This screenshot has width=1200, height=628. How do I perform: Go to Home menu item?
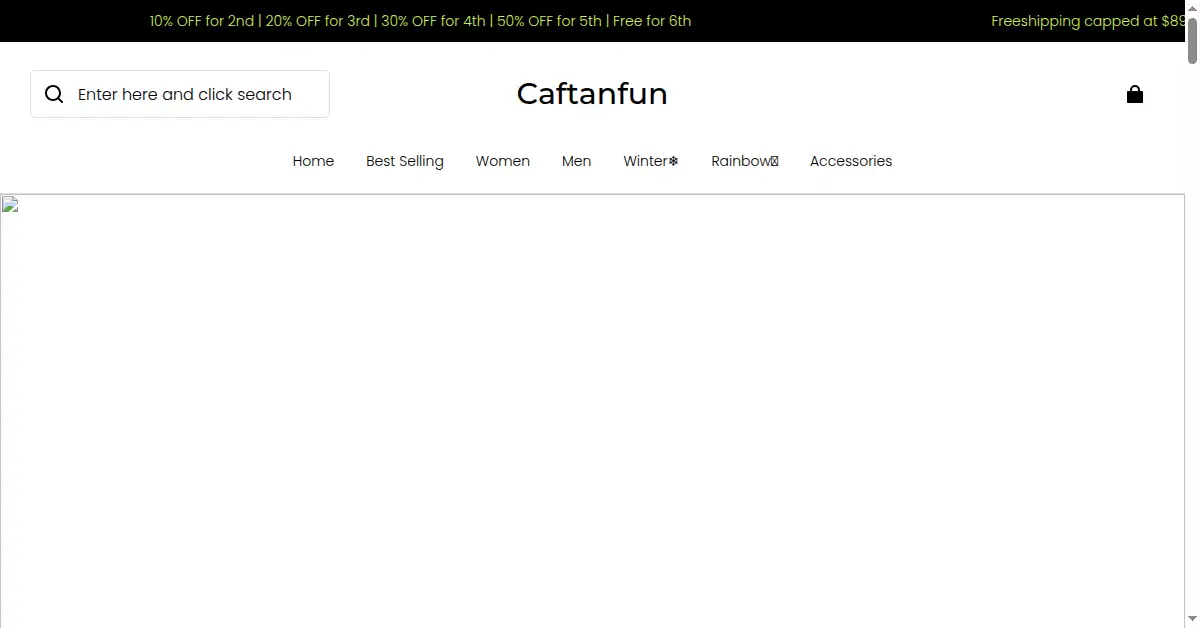pyautogui.click(x=313, y=161)
